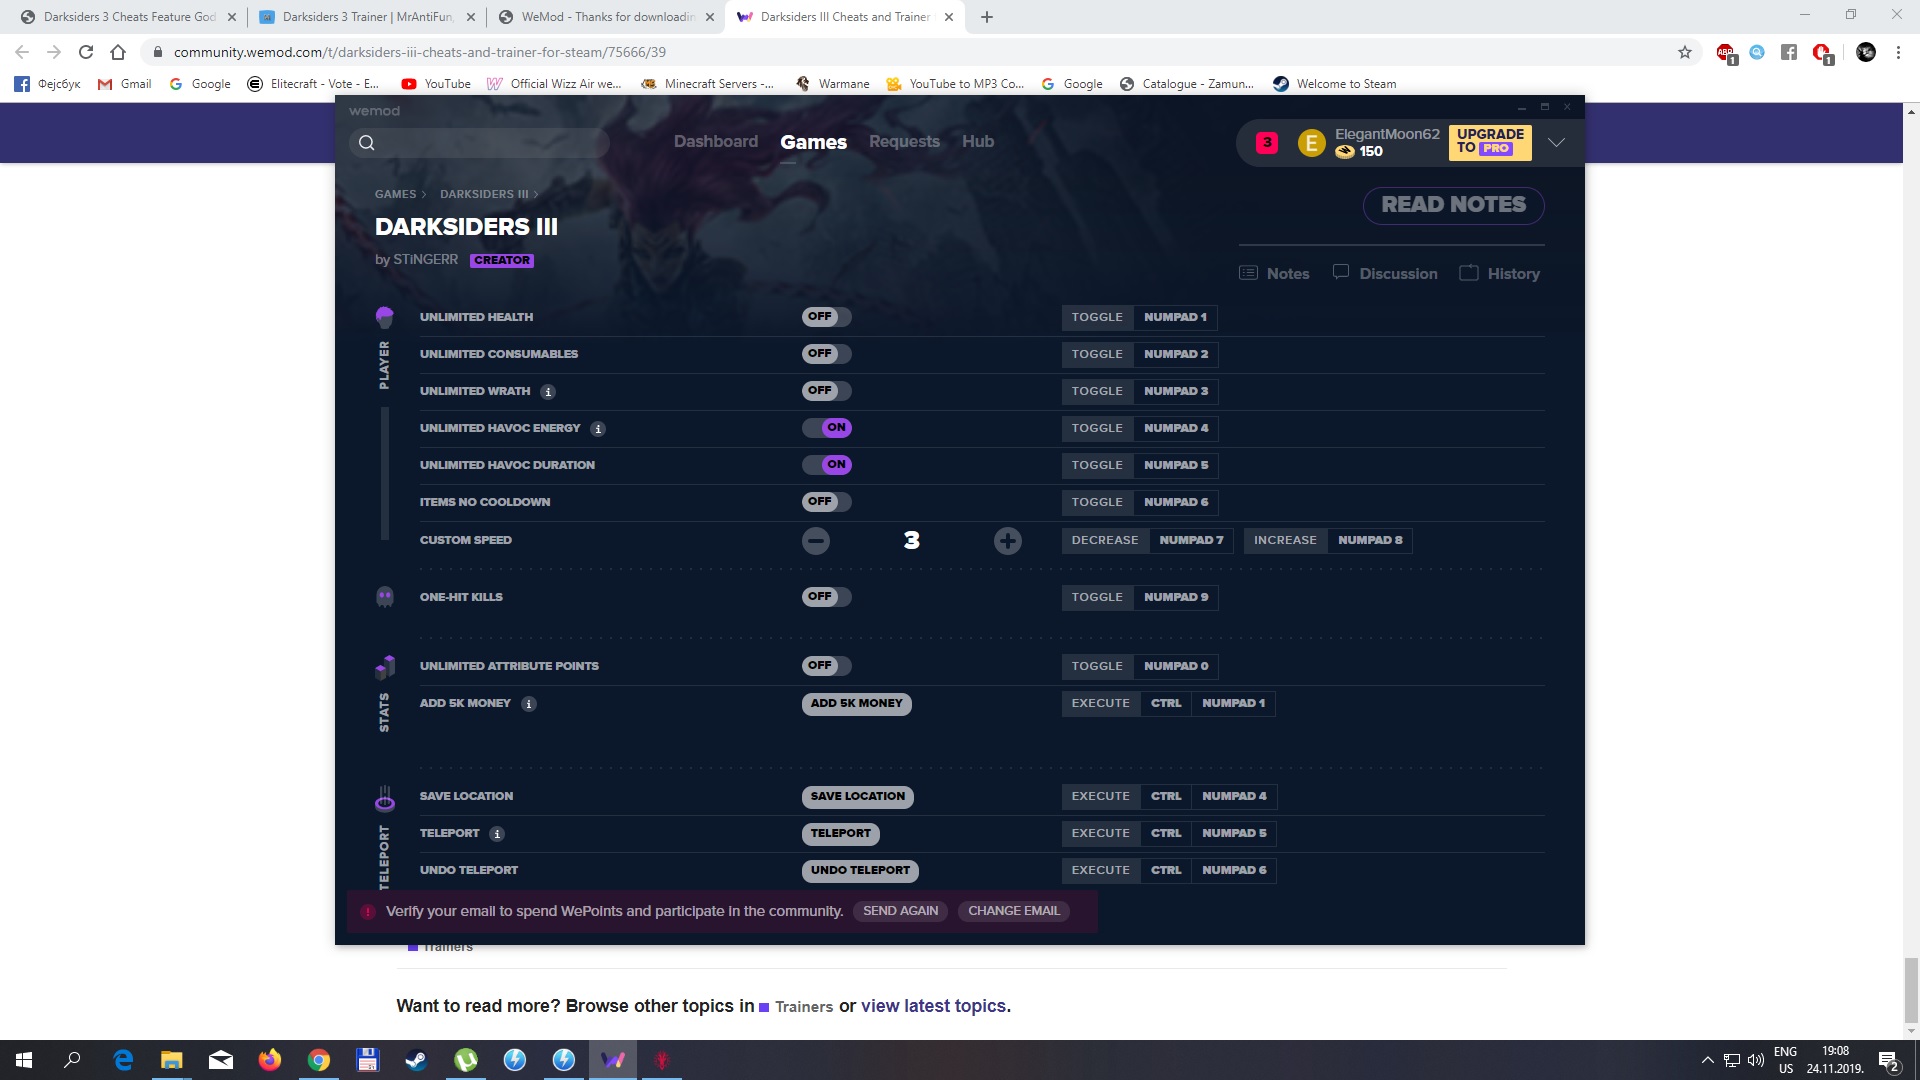Open Chrome's three-dot menu

click(x=1898, y=52)
